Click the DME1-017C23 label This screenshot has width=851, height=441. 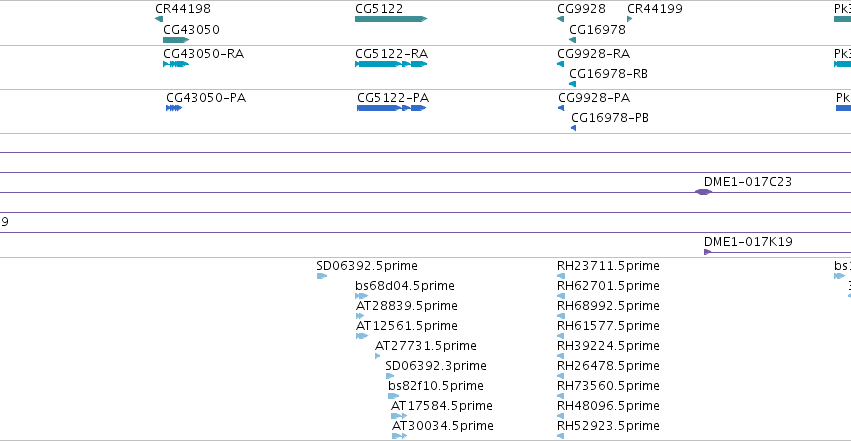click(x=748, y=182)
